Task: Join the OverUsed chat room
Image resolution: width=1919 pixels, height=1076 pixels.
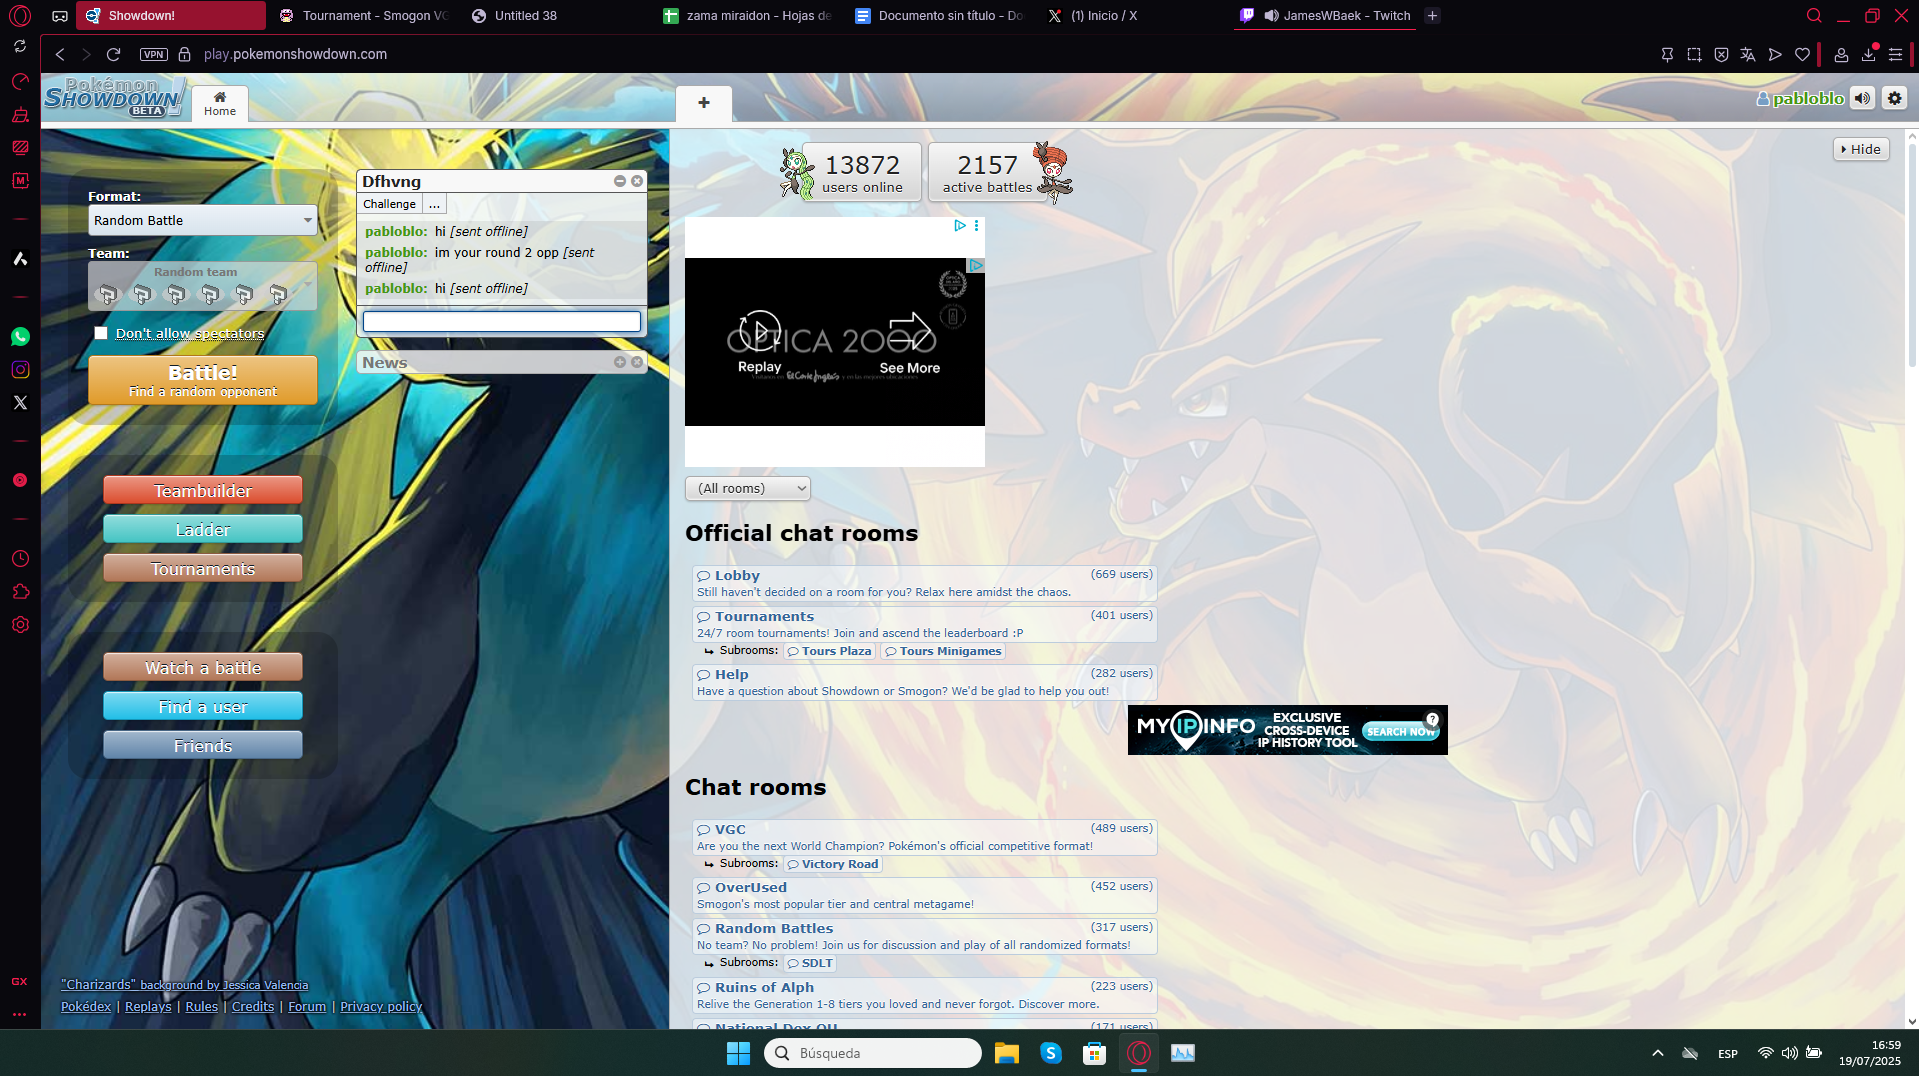Action: pyautogui.click(x=924, y=895)
